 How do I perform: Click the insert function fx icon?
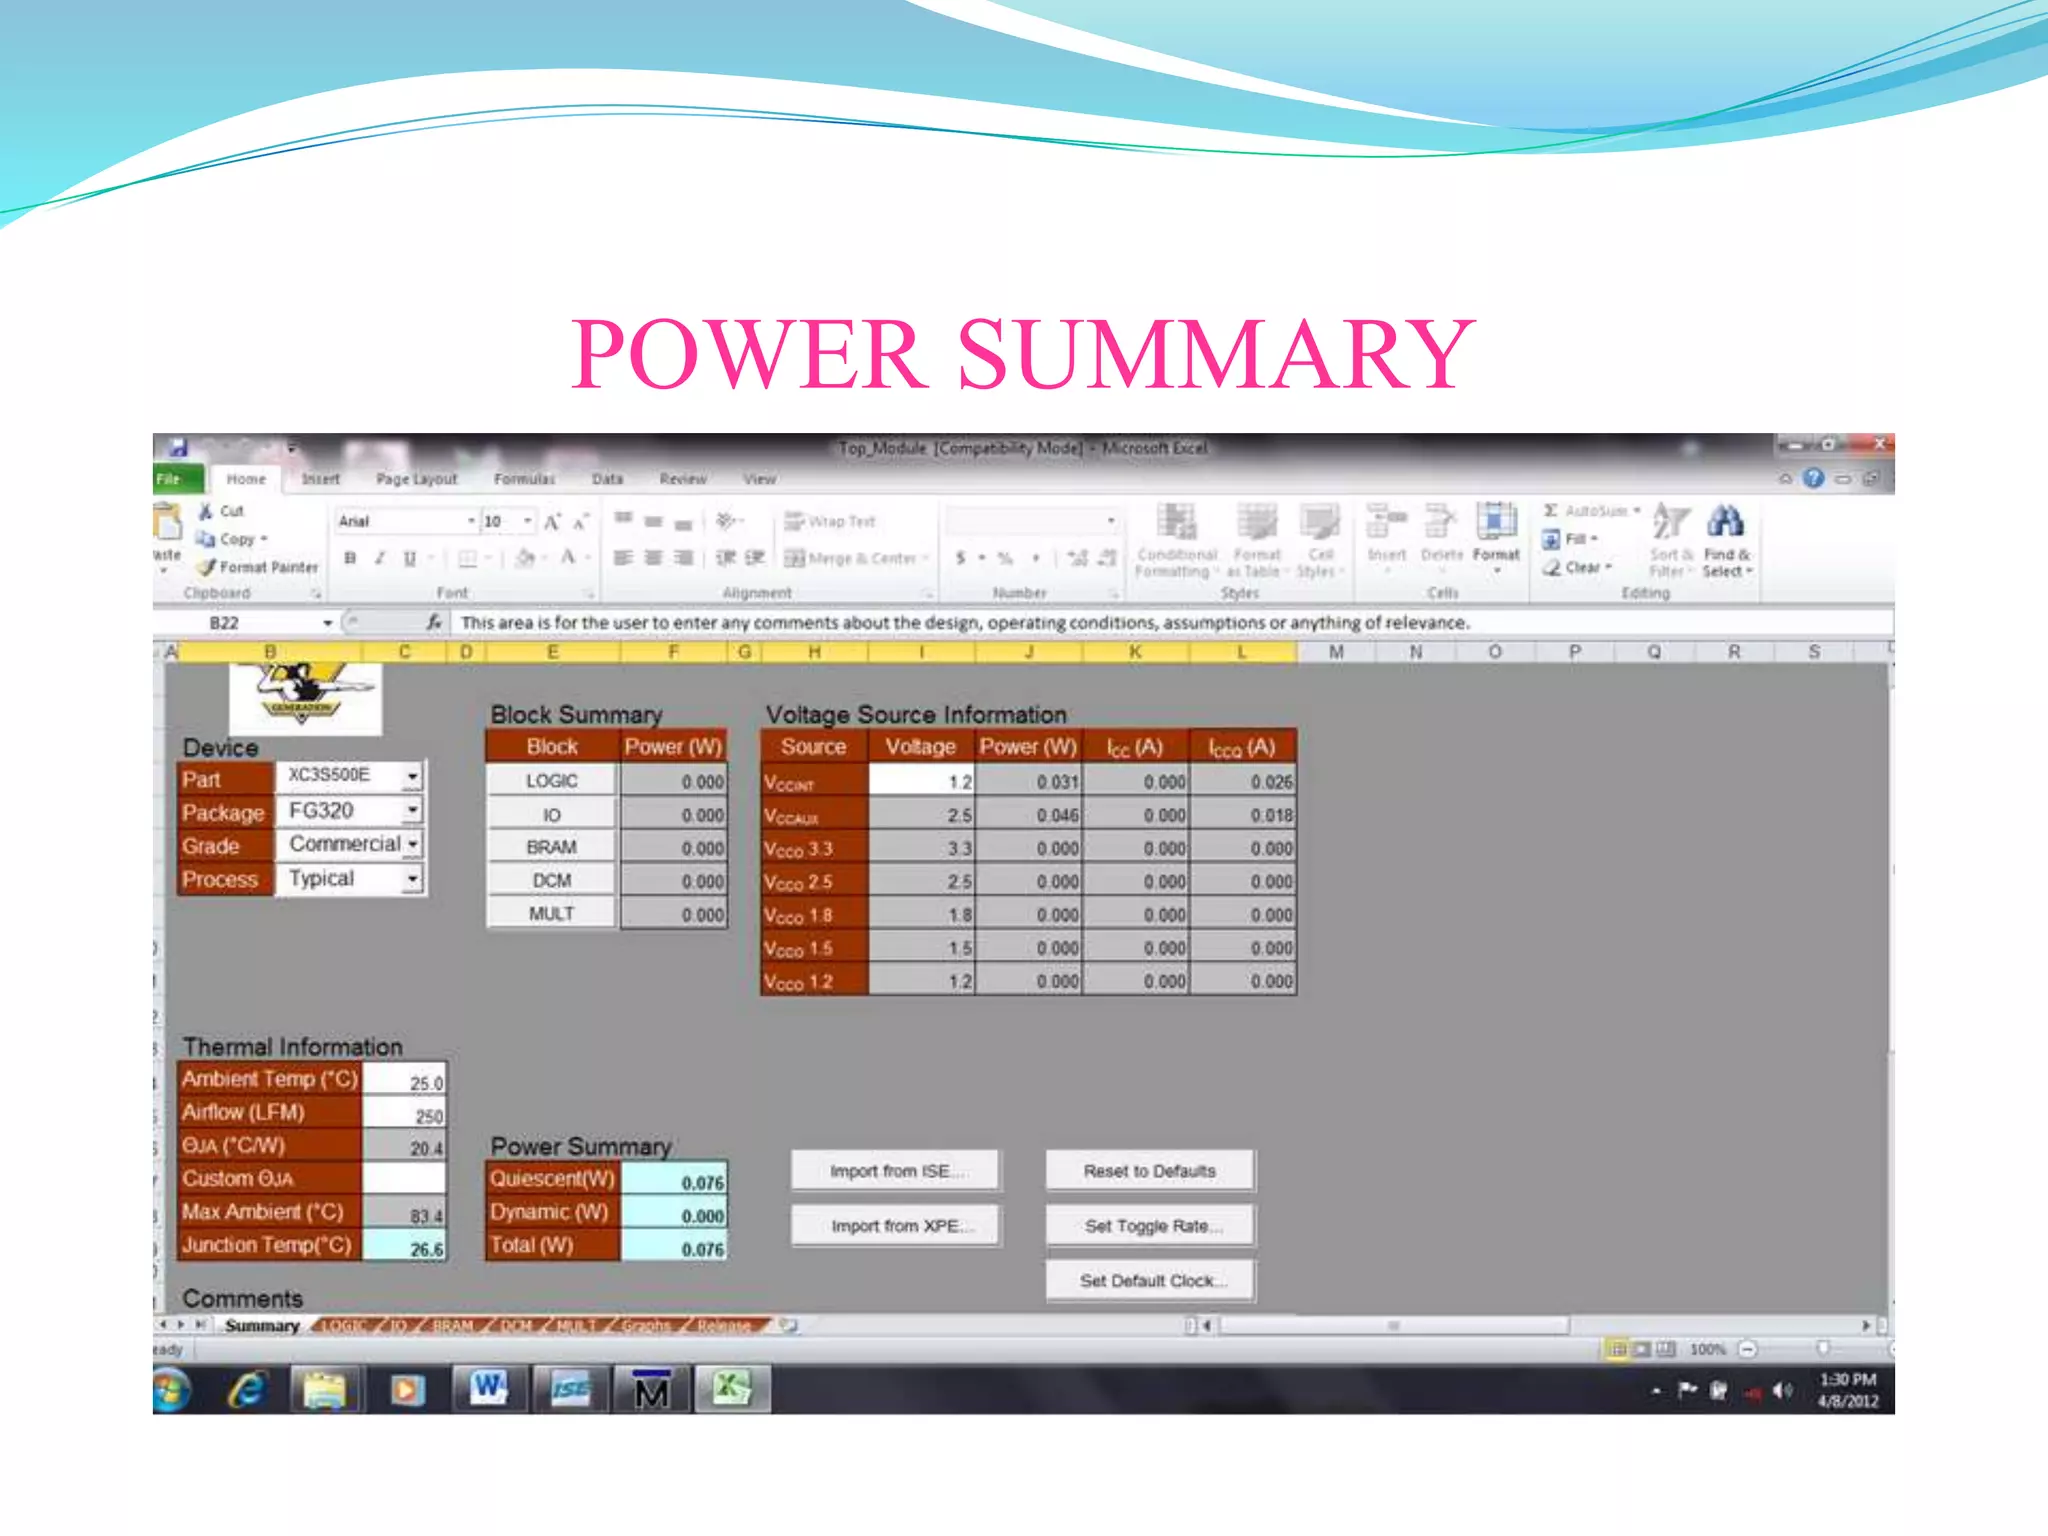click(433, 622)
